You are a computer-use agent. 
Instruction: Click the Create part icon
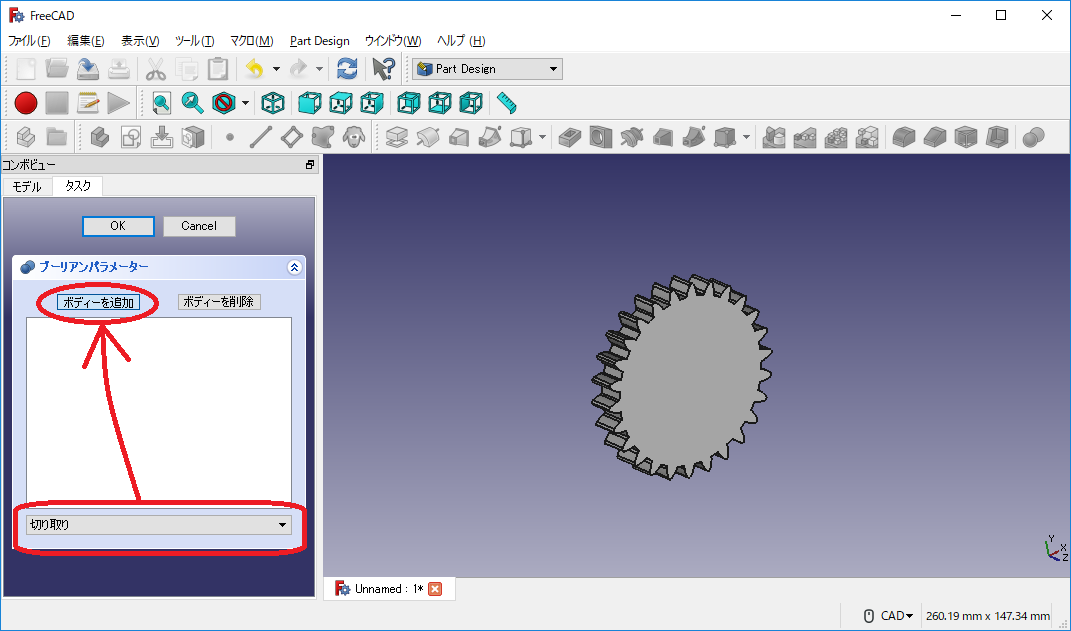coord(26,137)
